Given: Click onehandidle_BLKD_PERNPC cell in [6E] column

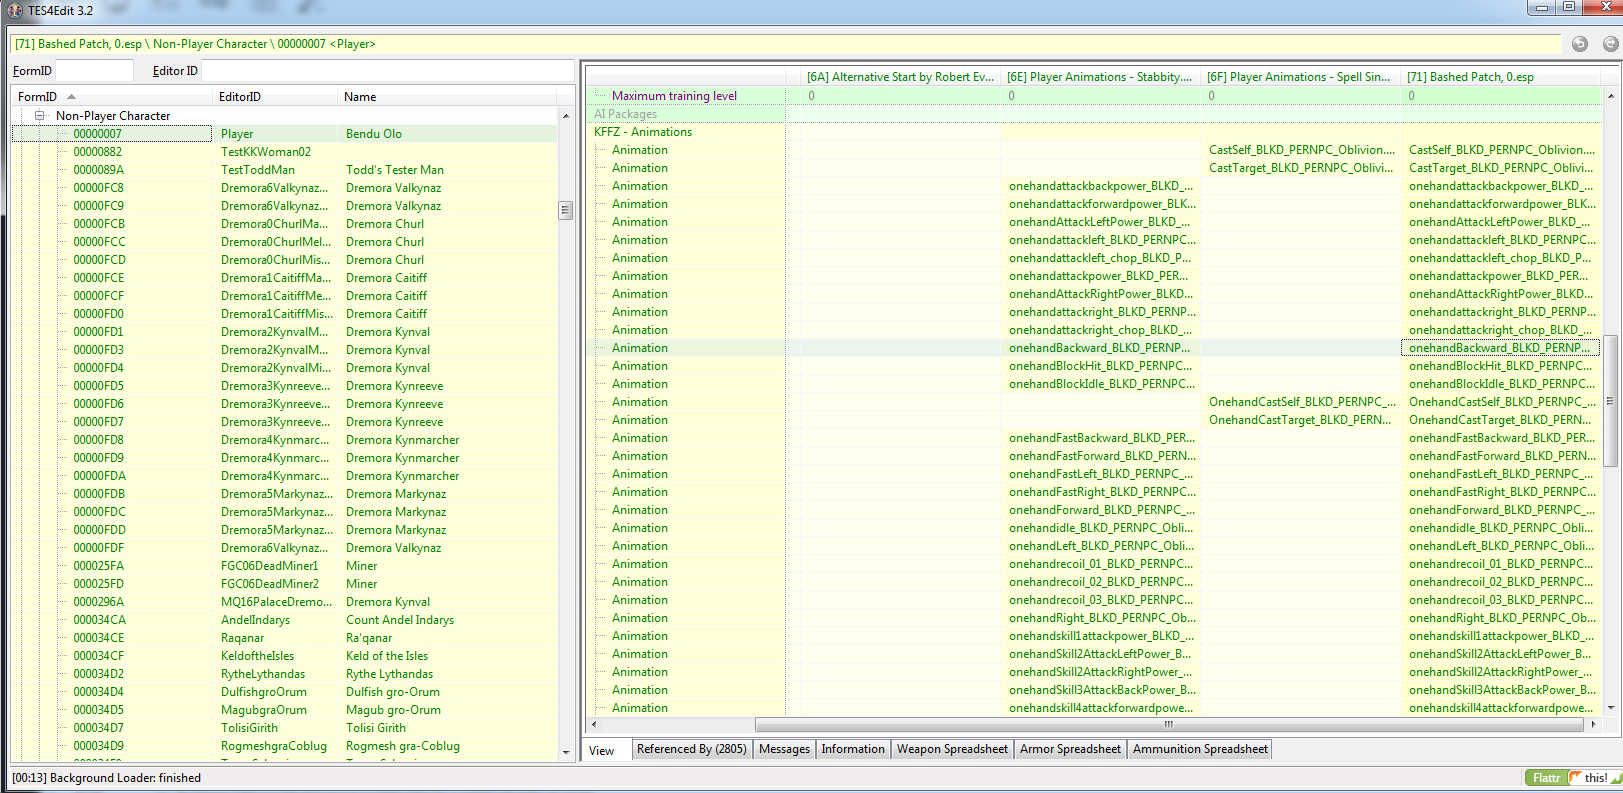Looking at the screenshot, I should 1101,528.
